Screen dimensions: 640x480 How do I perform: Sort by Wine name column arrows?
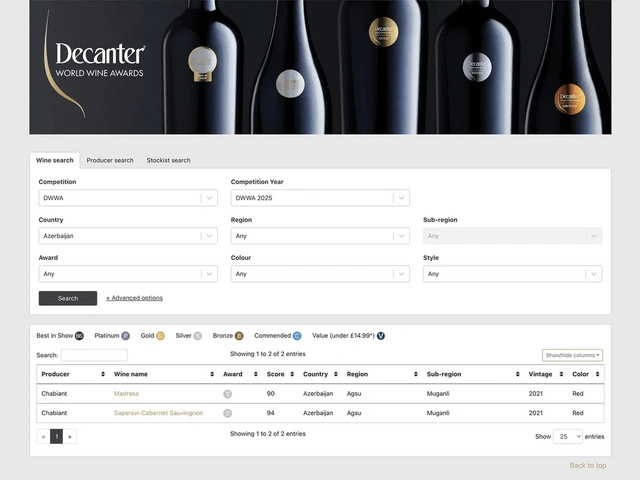pyautogui.click(x=212, y=374)
